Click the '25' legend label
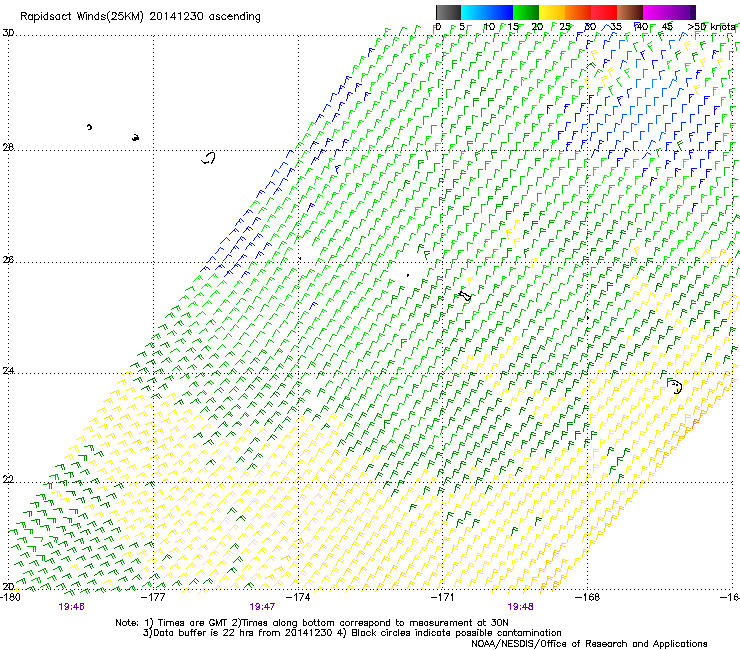This screenshot has height=650, width=740. click(x=565, y=27)
